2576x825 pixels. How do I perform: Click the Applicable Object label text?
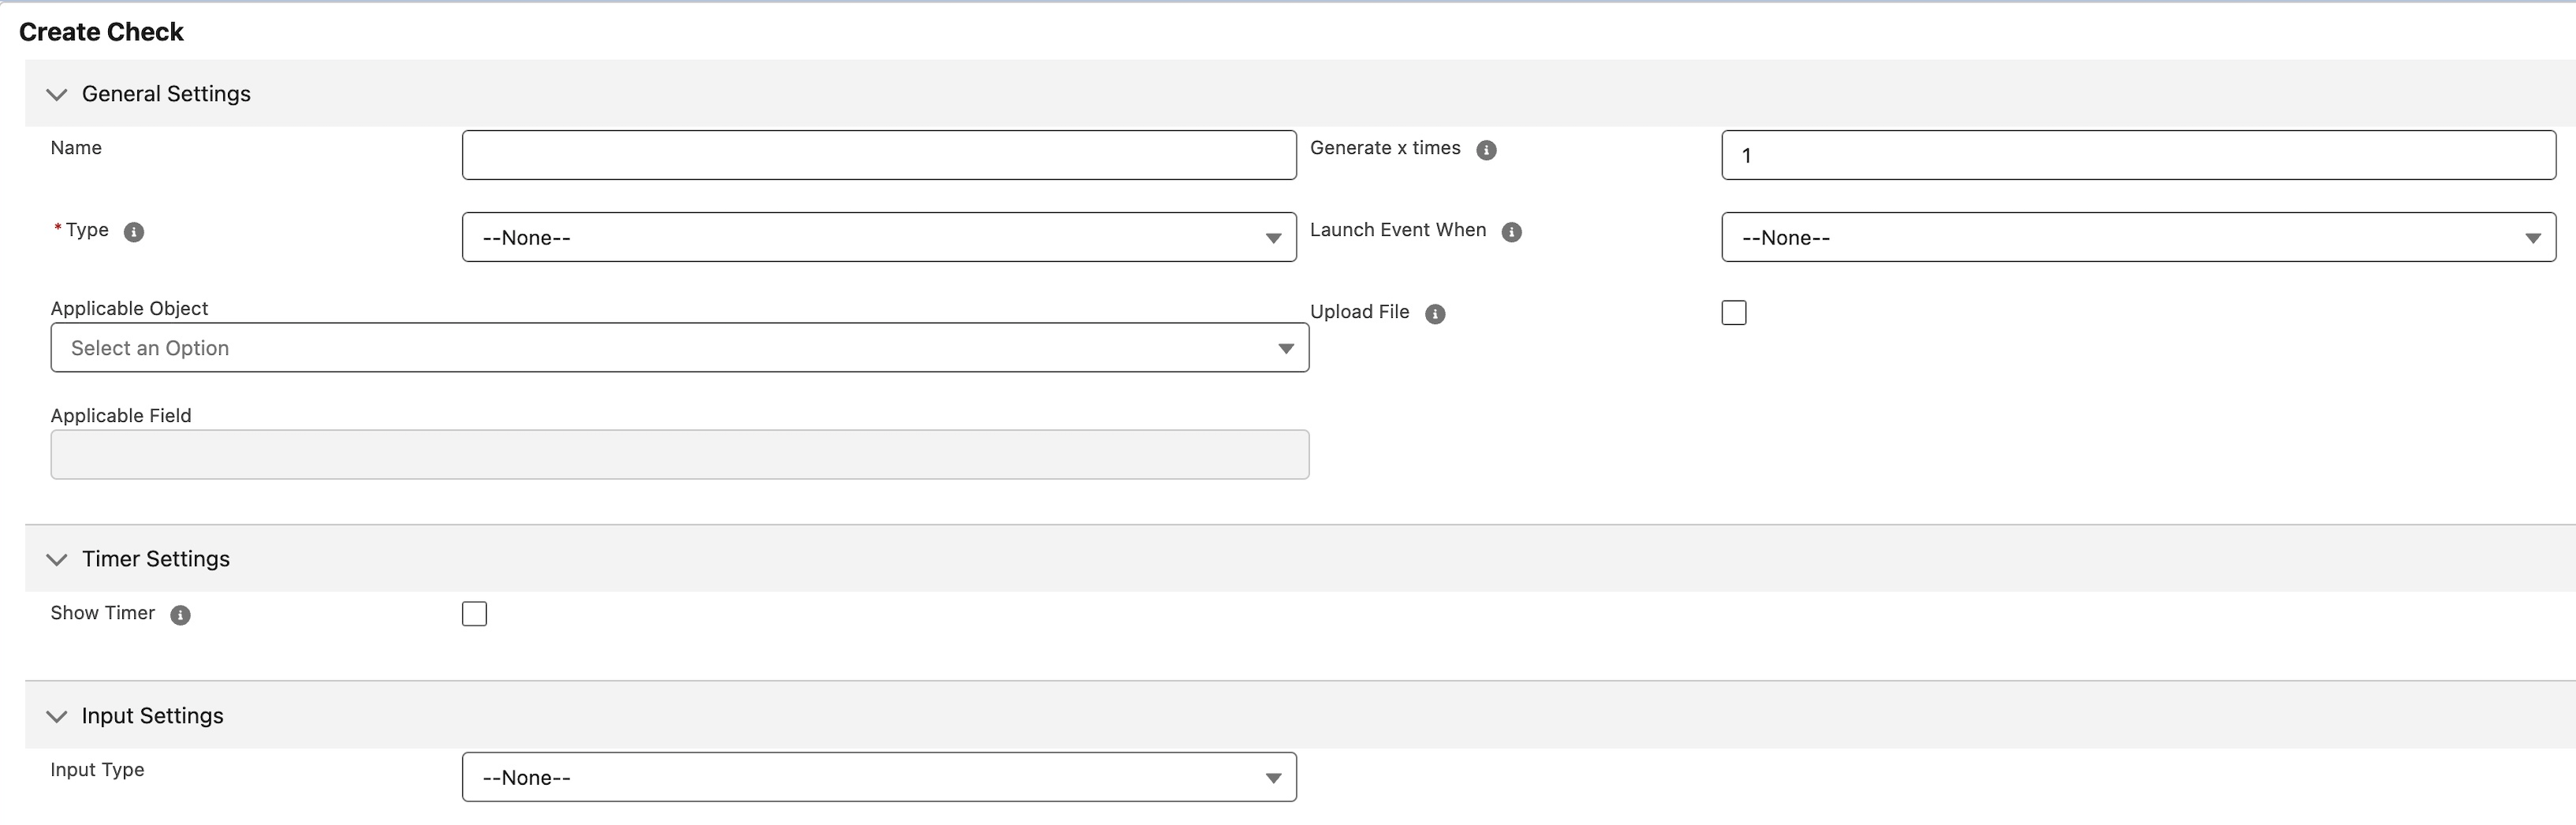click(x=129, y=308)
